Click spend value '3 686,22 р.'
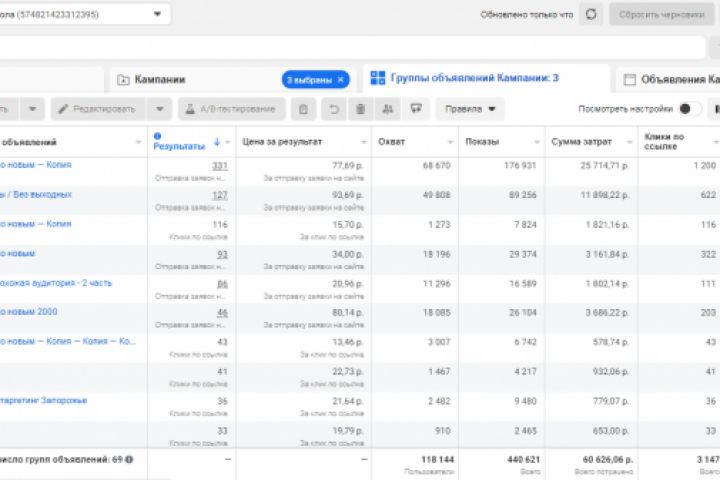 (608, 312)
